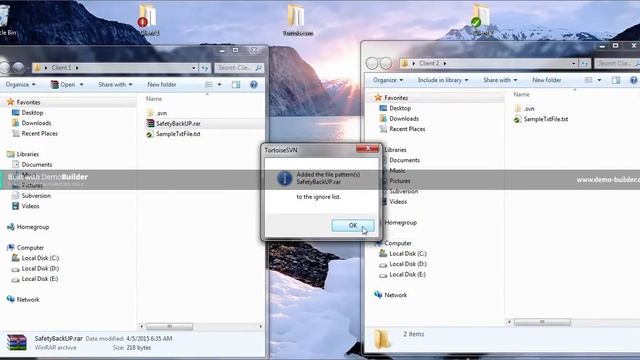Viewport: 640px width, 360px height.
Task: Open the Recycle Bin on desktop
Action: pyautogui.click(x=6, y=20)
